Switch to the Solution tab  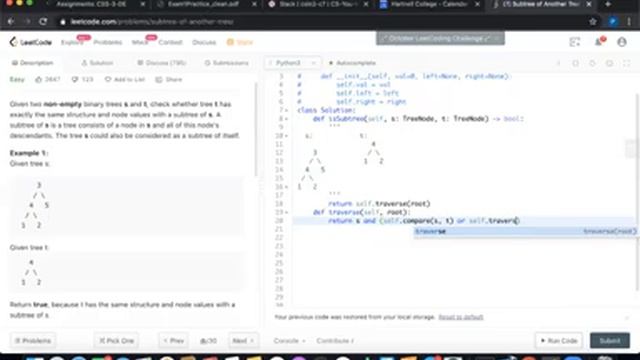point(97,63)
